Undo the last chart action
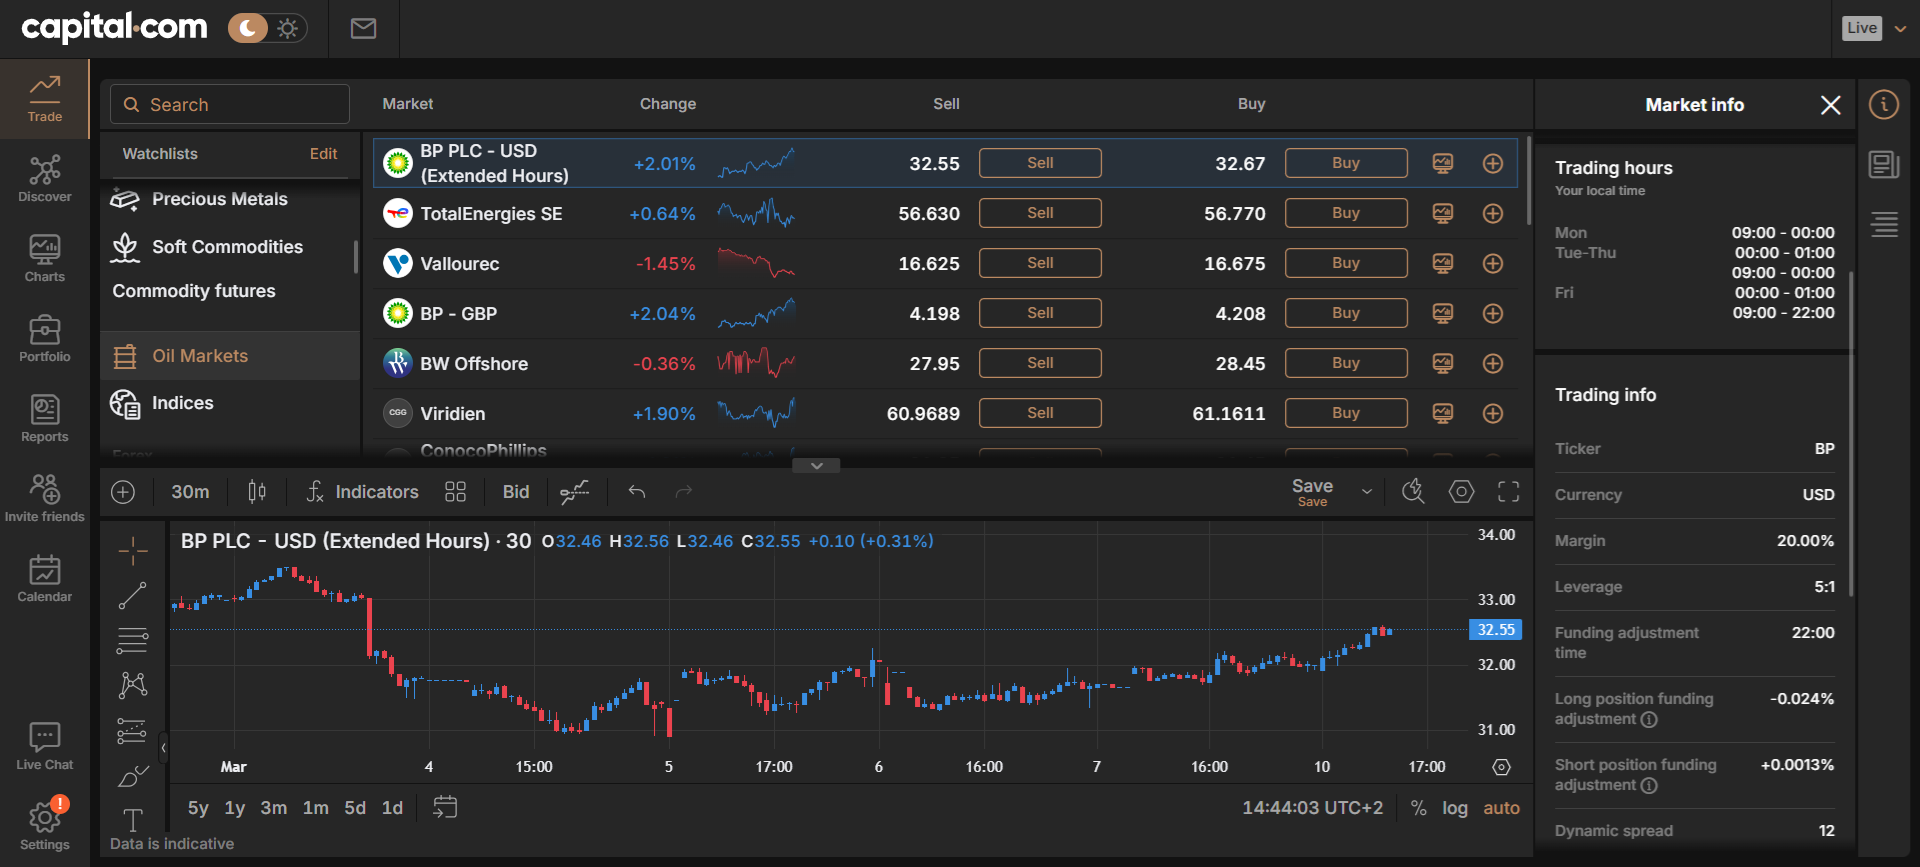This screenshot has height=867, width=1920. coord(637,492)
